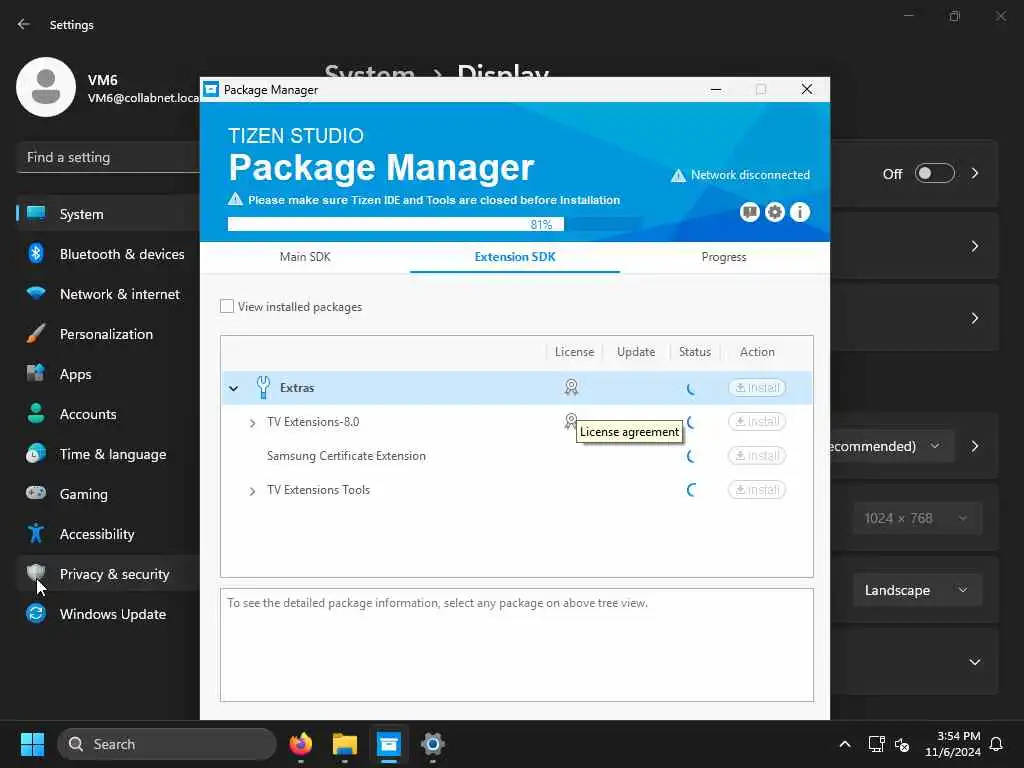Click the License column header

[574, 352]
